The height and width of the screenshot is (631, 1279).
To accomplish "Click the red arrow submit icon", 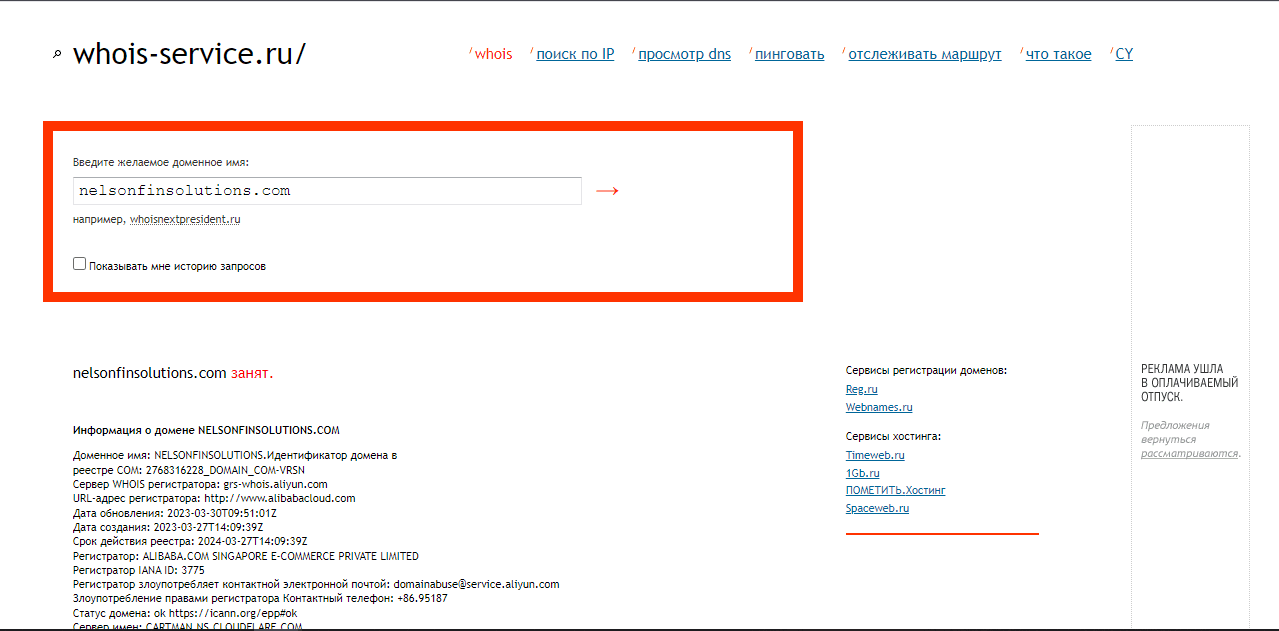I will tap(607, 191).
